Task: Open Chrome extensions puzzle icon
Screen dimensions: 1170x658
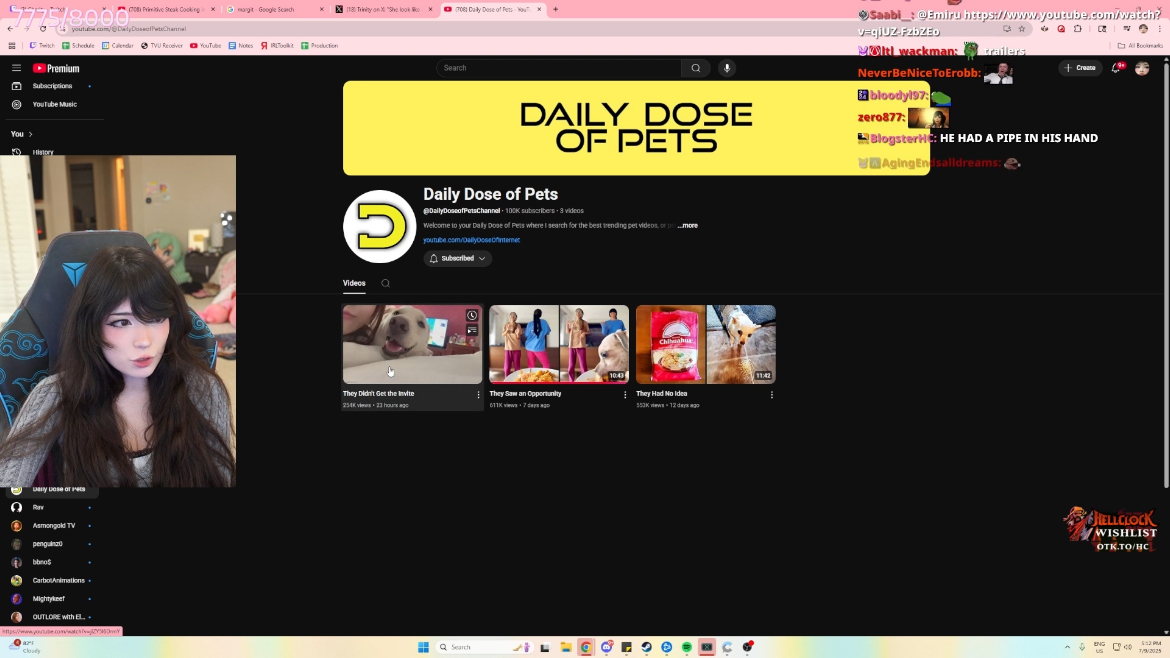Action: click(x=1077, y=29)
